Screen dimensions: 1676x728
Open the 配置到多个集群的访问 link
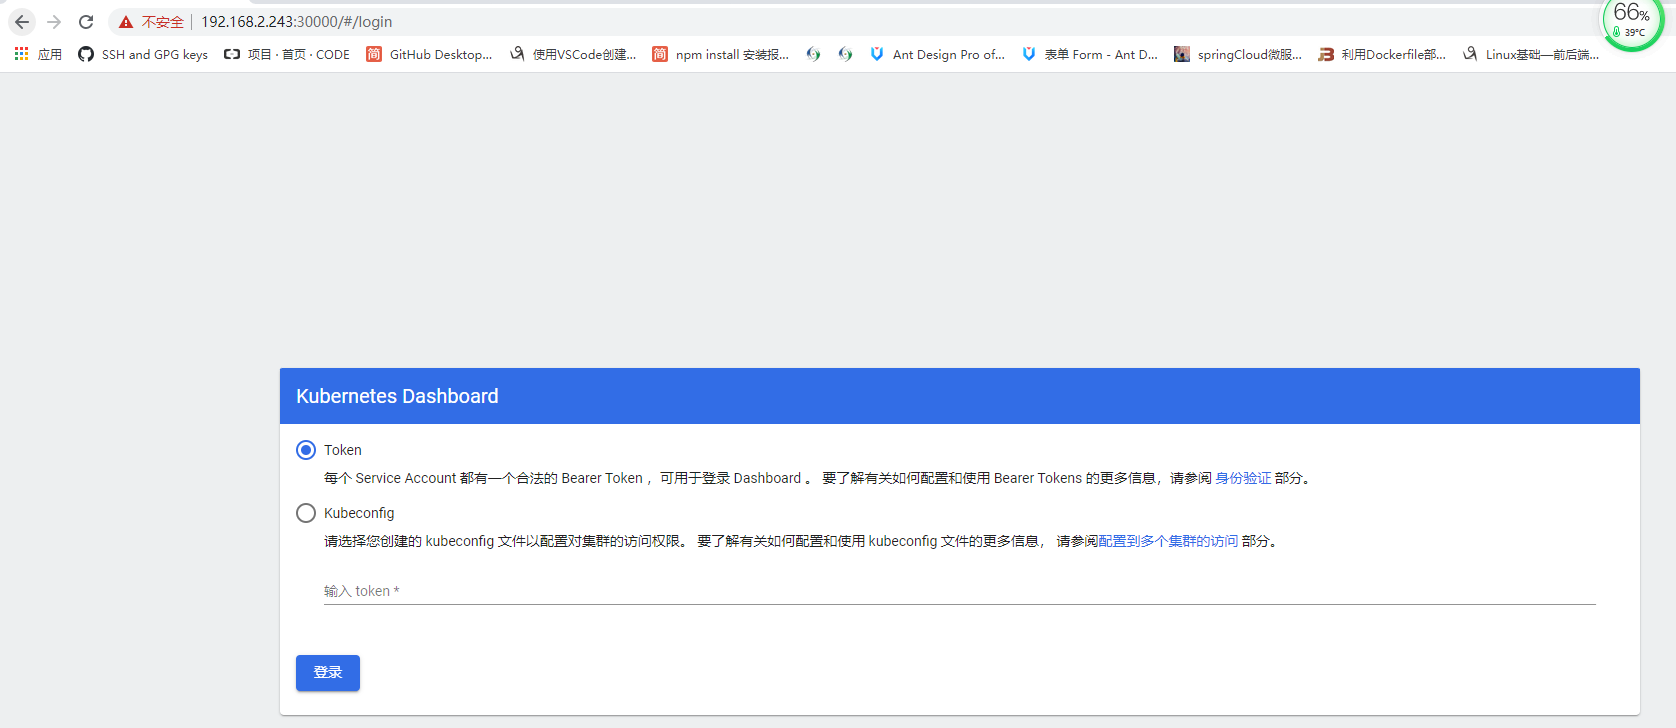pyautogui.click(x=1168, y=541)
